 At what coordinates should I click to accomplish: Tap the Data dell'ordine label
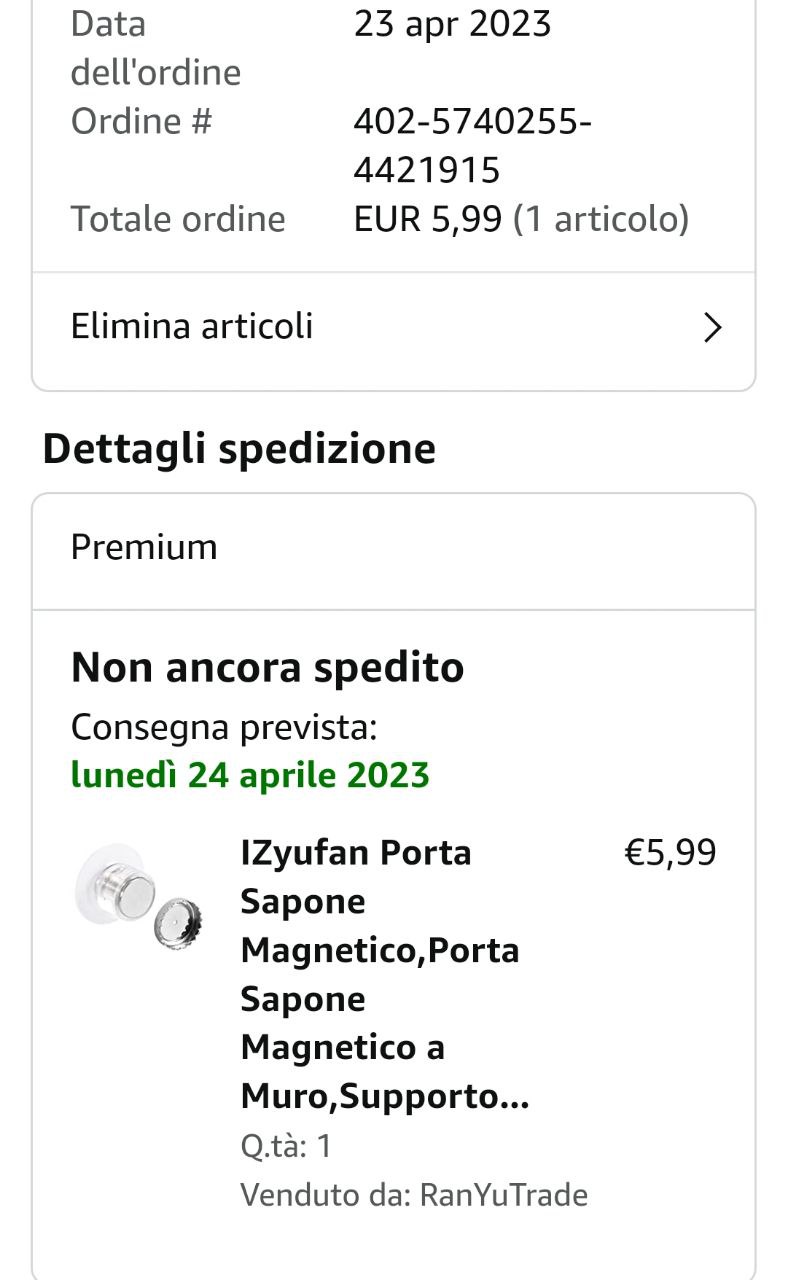click(155, 48)
